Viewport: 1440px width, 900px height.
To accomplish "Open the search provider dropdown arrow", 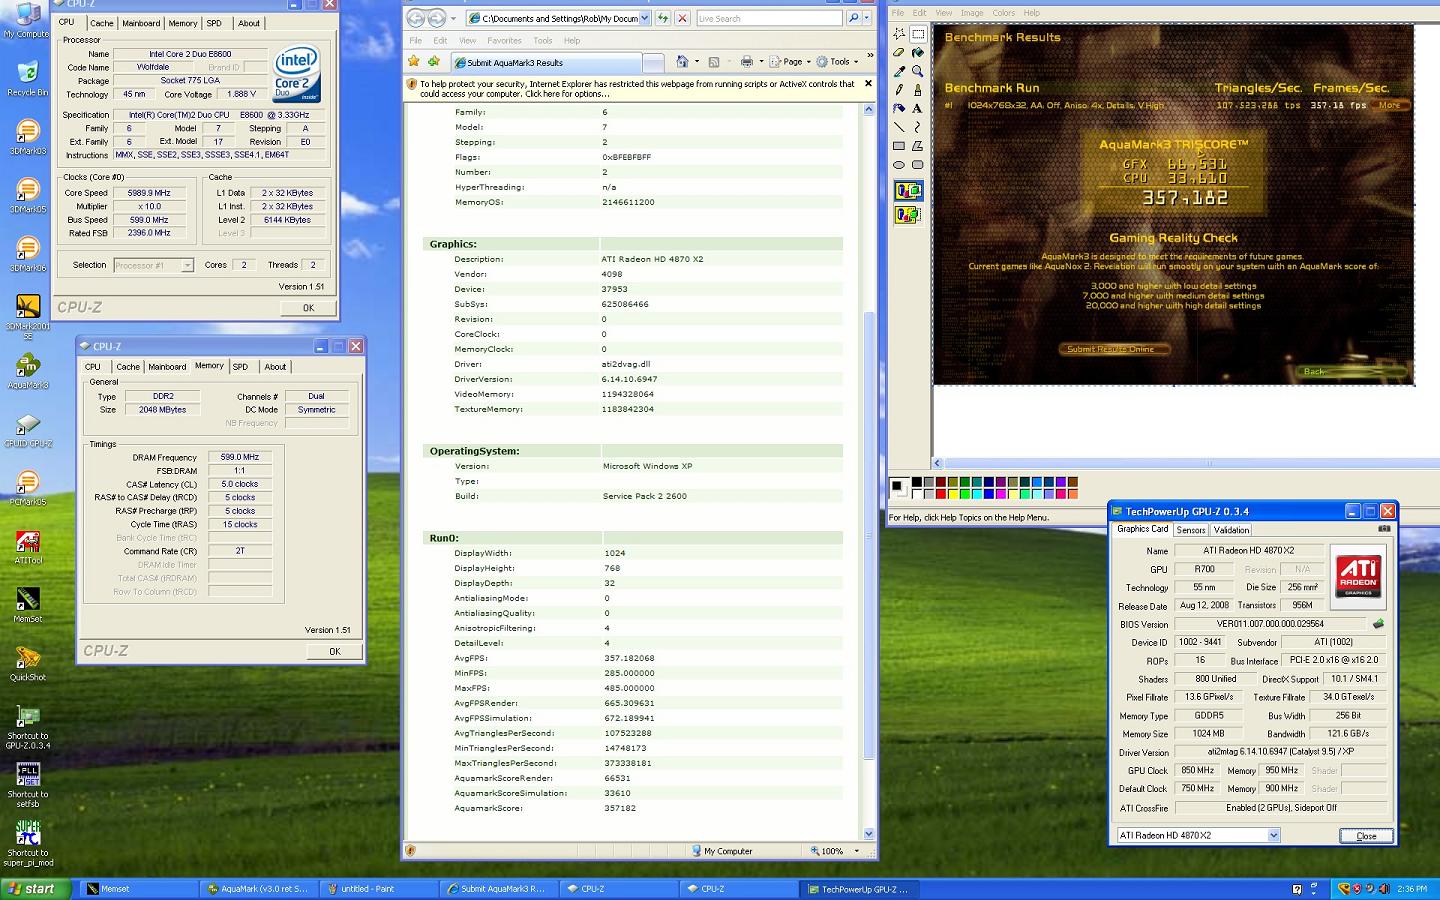I will coord(866,18).
